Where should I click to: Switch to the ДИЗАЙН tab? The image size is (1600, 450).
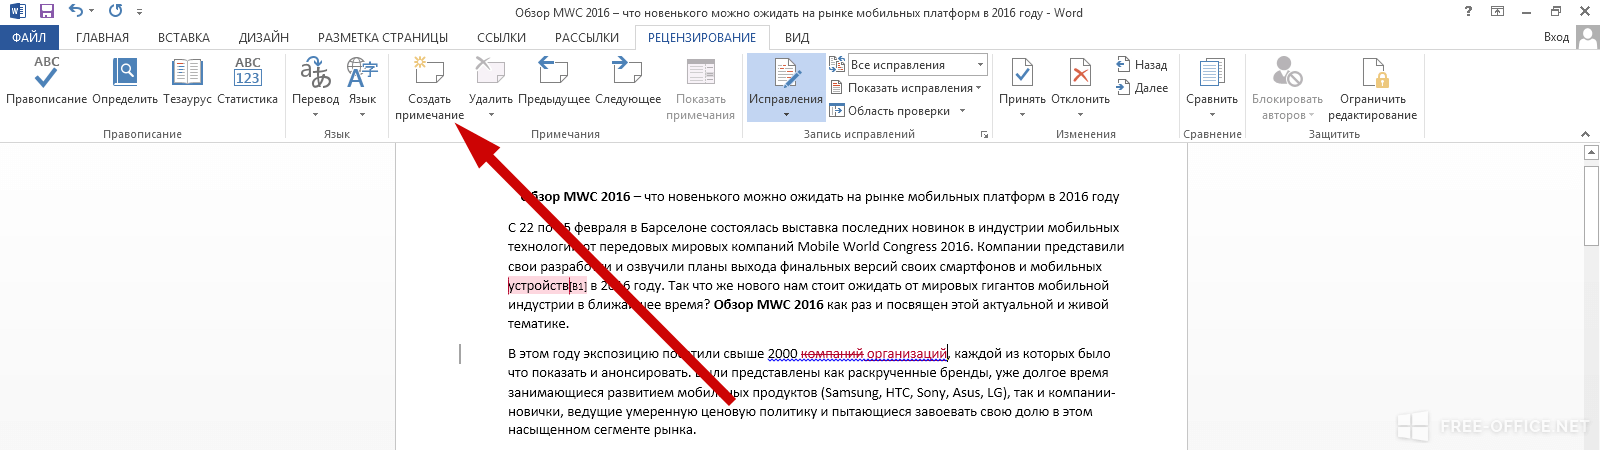pyautogui.click(x=264, y=37)
